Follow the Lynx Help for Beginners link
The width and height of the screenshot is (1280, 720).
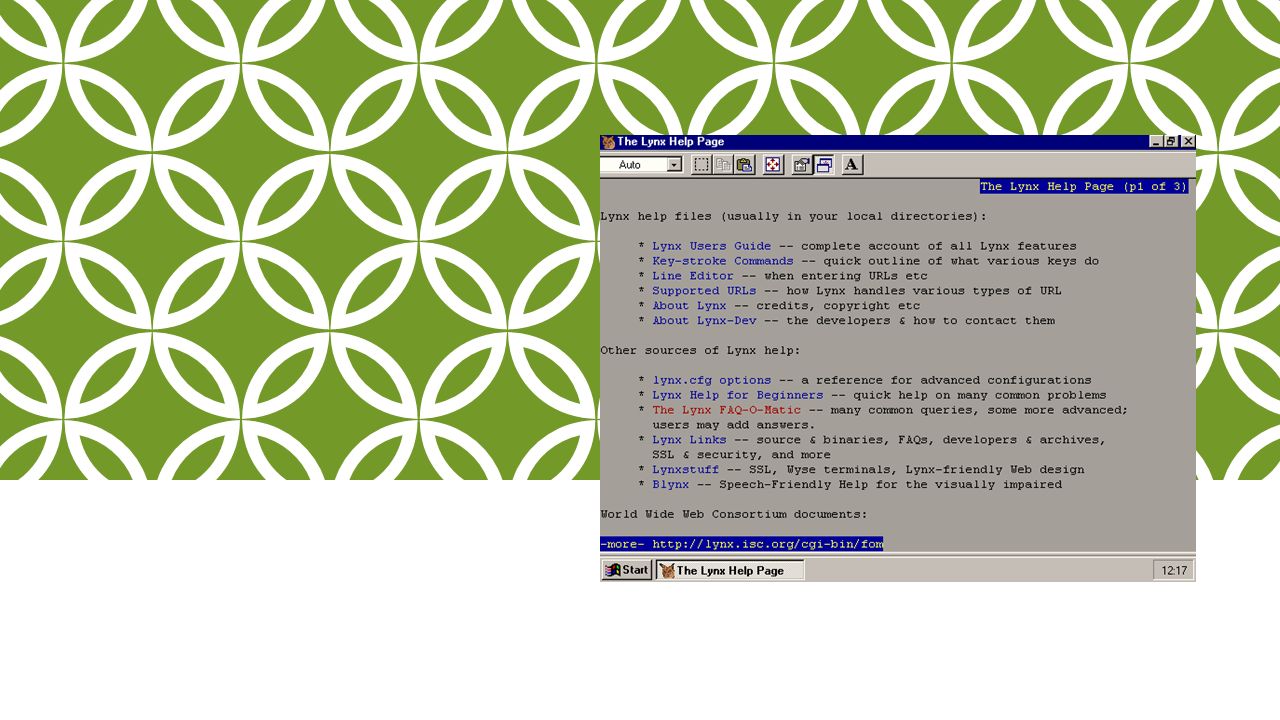(738, 395)
